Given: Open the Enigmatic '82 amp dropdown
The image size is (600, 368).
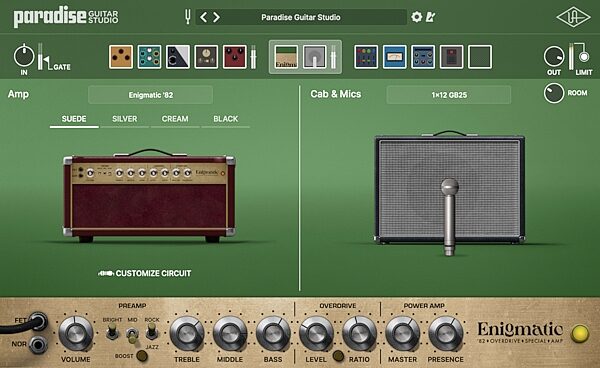Looking at the screenshot, I should coord(150,95).
